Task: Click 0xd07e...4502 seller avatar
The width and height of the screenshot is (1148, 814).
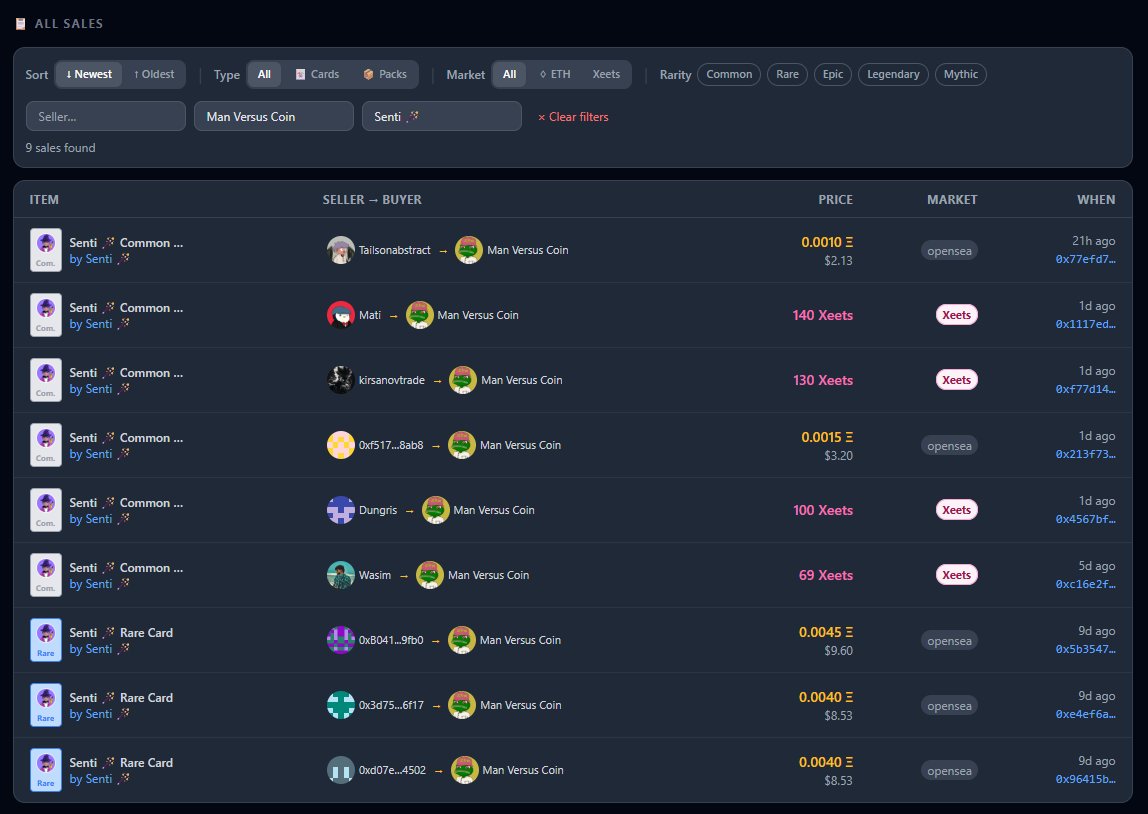Action: coord(340,770)
